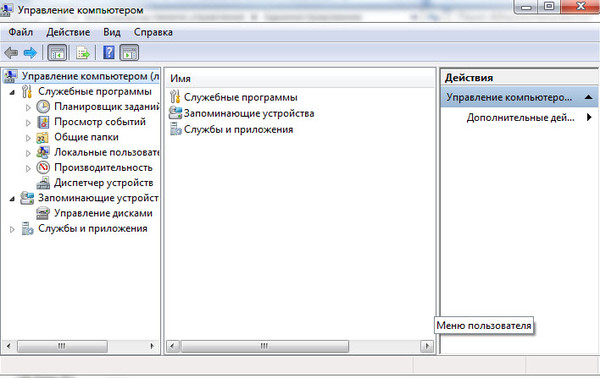The width and height of the screenshot is (600, 378).
Task: Select Управление дисками in the tree
Action: point(103,213)
